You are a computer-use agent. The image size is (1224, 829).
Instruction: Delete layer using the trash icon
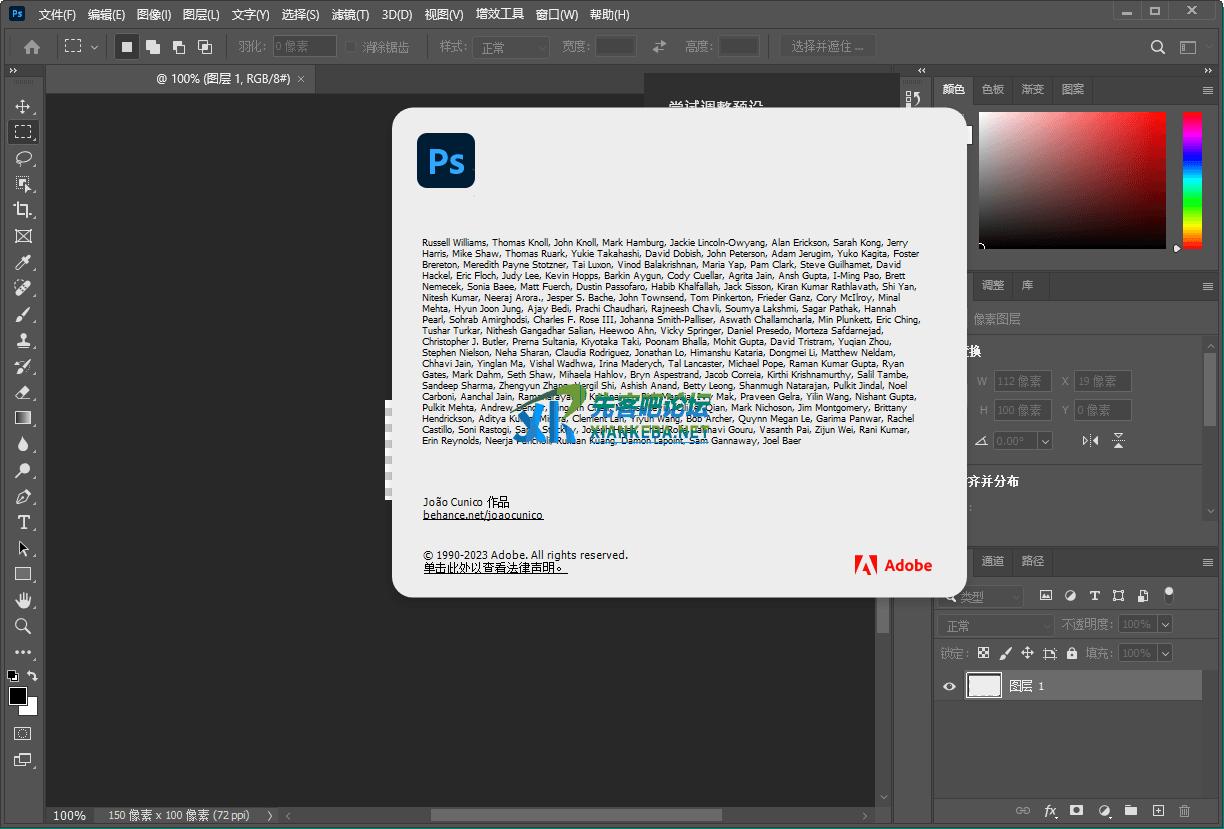coord(1184,810)
